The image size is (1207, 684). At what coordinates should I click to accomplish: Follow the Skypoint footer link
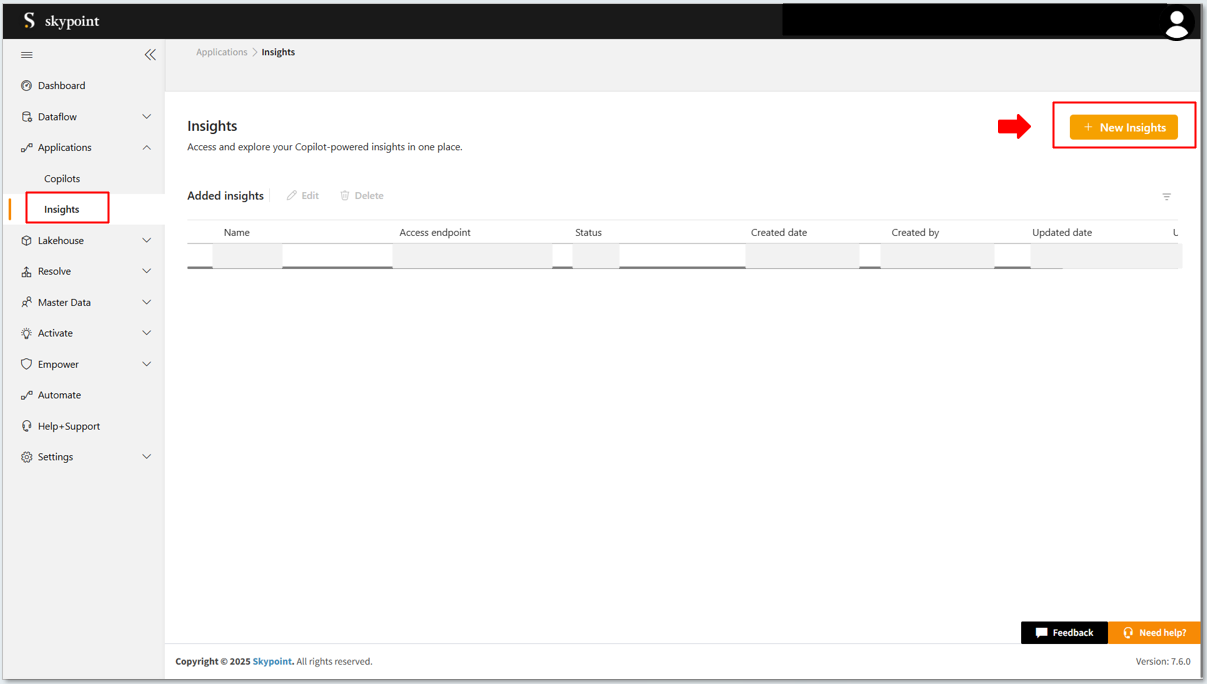pos(272,662)
